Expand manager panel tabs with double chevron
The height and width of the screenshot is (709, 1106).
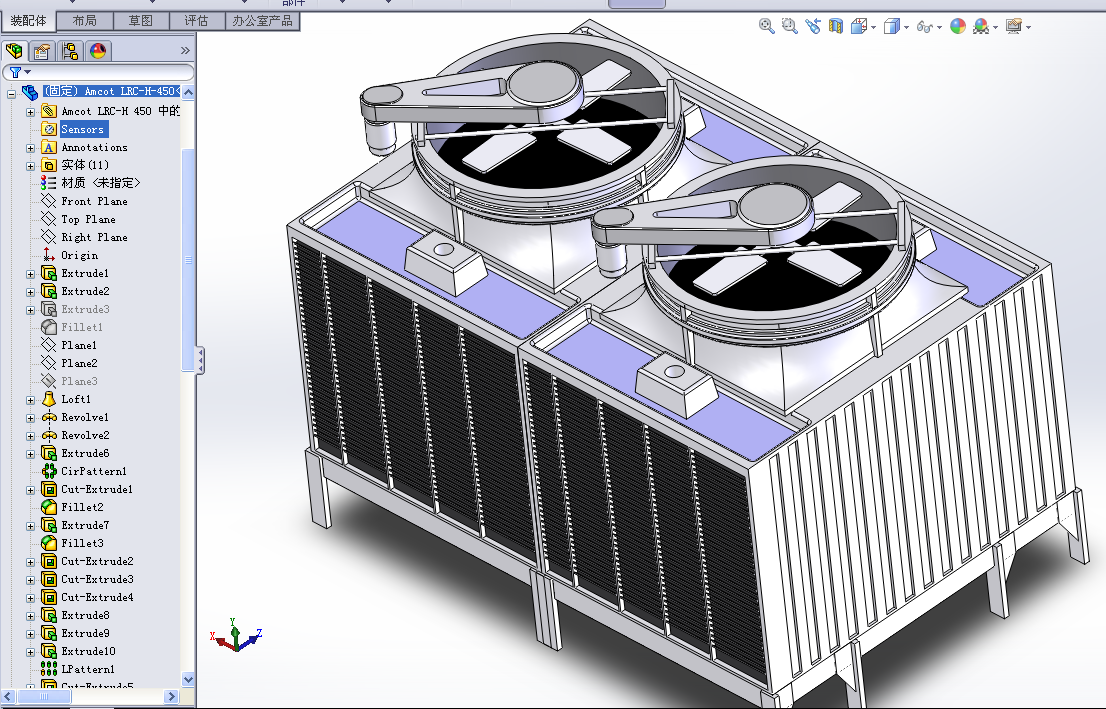click(x=185, y=51)
